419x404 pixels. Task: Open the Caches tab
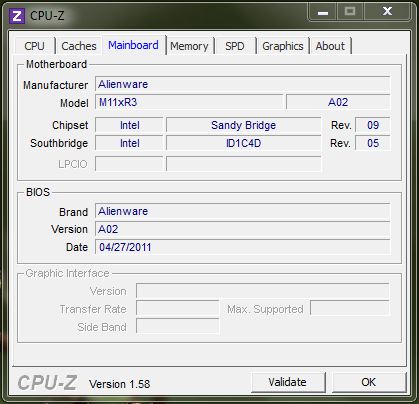coord(79,46)
